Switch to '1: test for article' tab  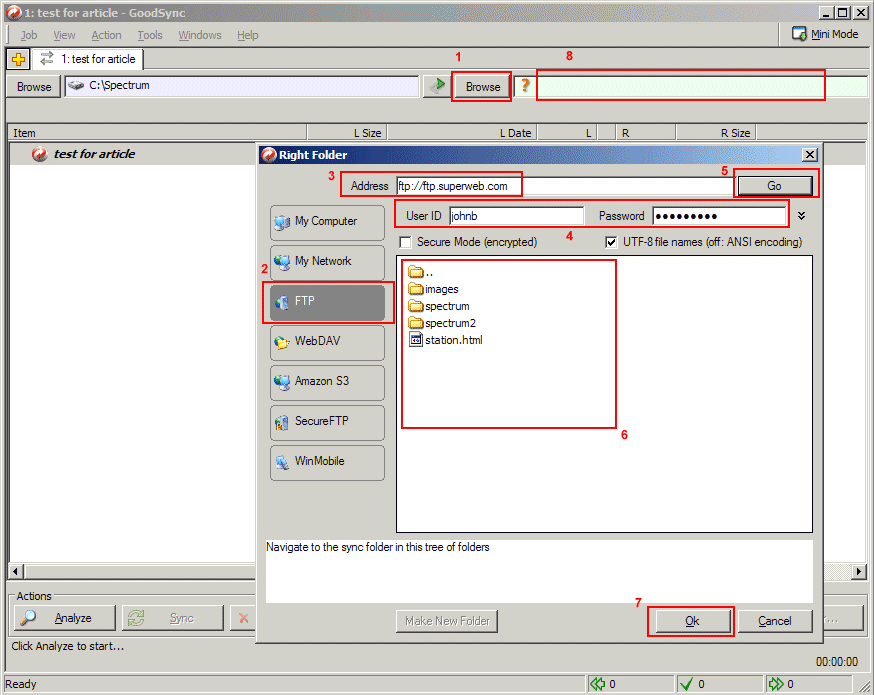tap(88, 59)
